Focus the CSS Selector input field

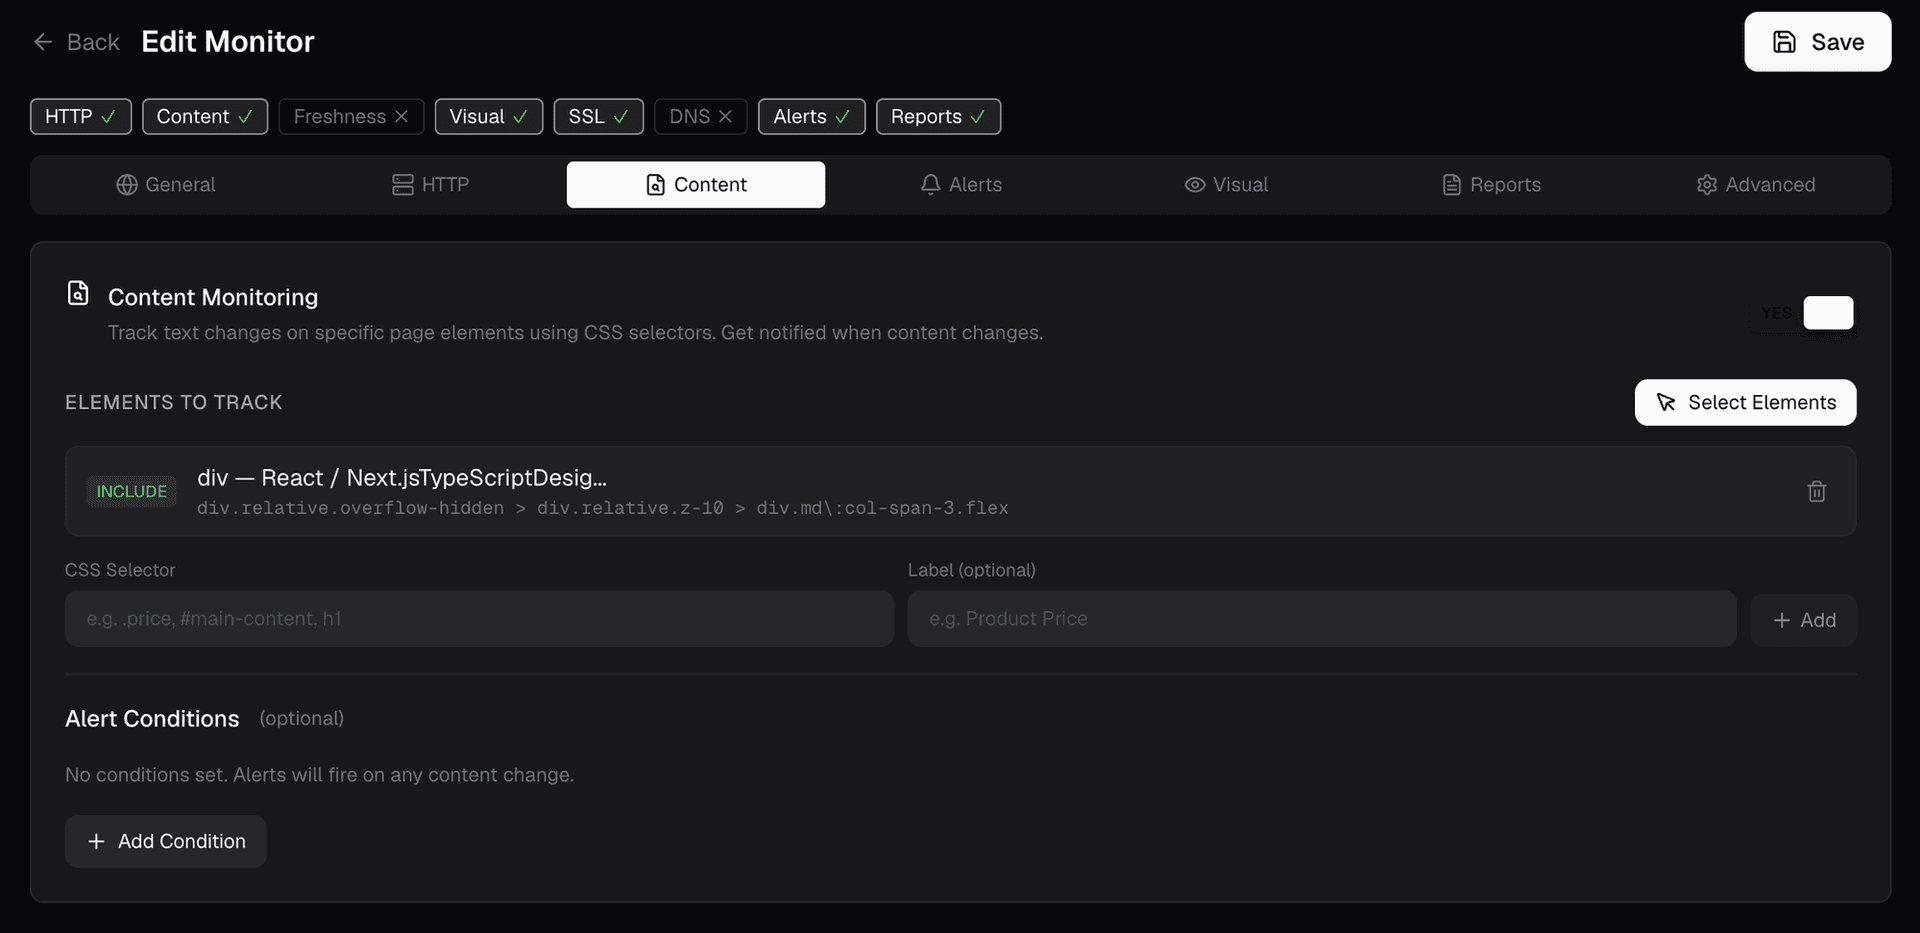(x=479, y=619)
